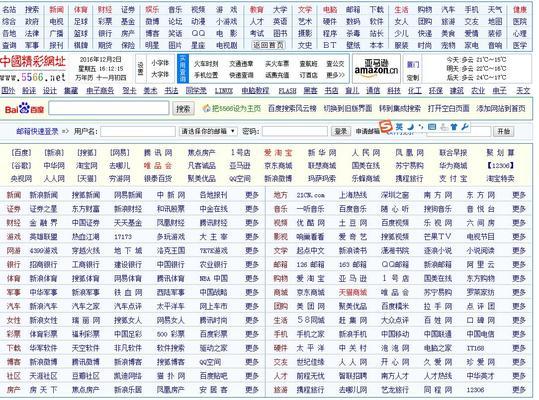Change the weather city 厦门

pyautogui.click(x=412, y=65)
